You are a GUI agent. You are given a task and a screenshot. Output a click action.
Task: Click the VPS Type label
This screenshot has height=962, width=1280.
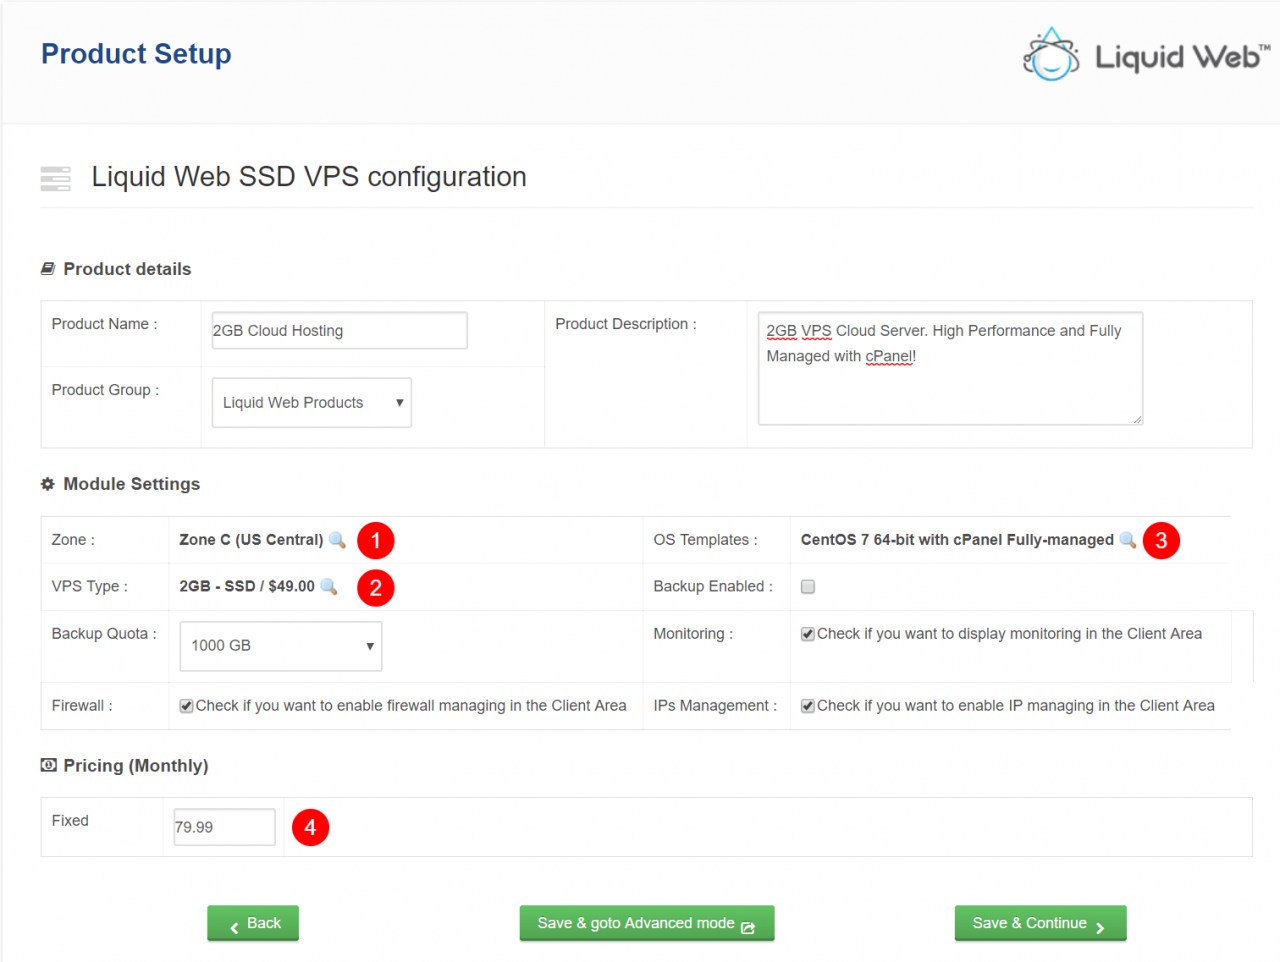[x=90, y=587]
